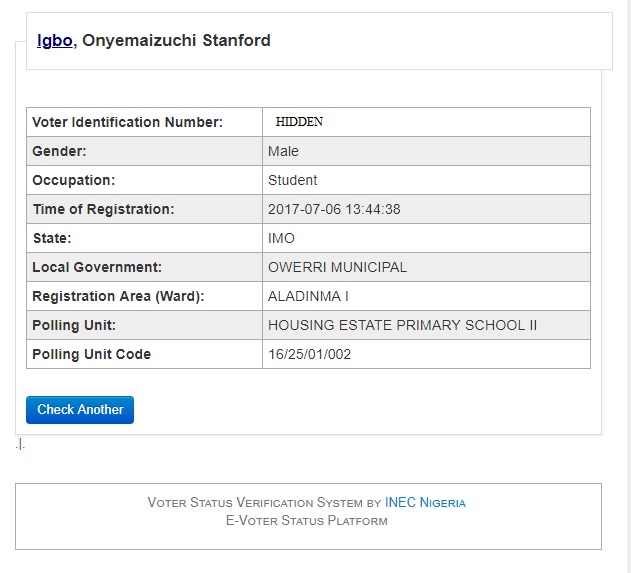Select the Polling Unit Code label
631x573 pixels.
[x=91, y=354]
